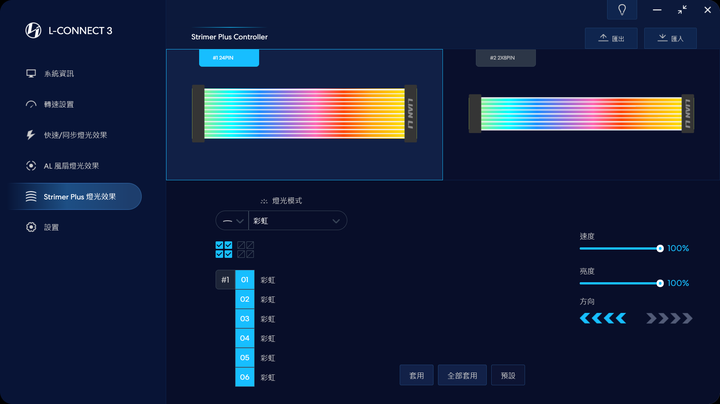Viewport: 720px width, 404px height.
Task: Open AL 風扇燈光效果 page
Action: coord(62,166)
